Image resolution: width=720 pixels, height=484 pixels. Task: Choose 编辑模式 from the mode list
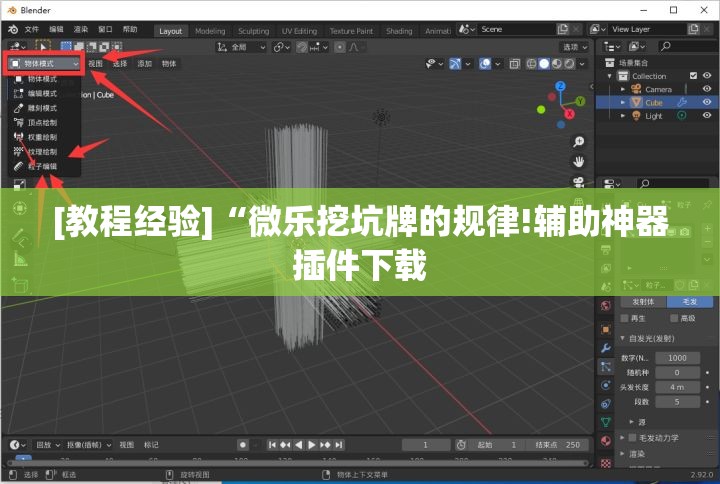42,94
